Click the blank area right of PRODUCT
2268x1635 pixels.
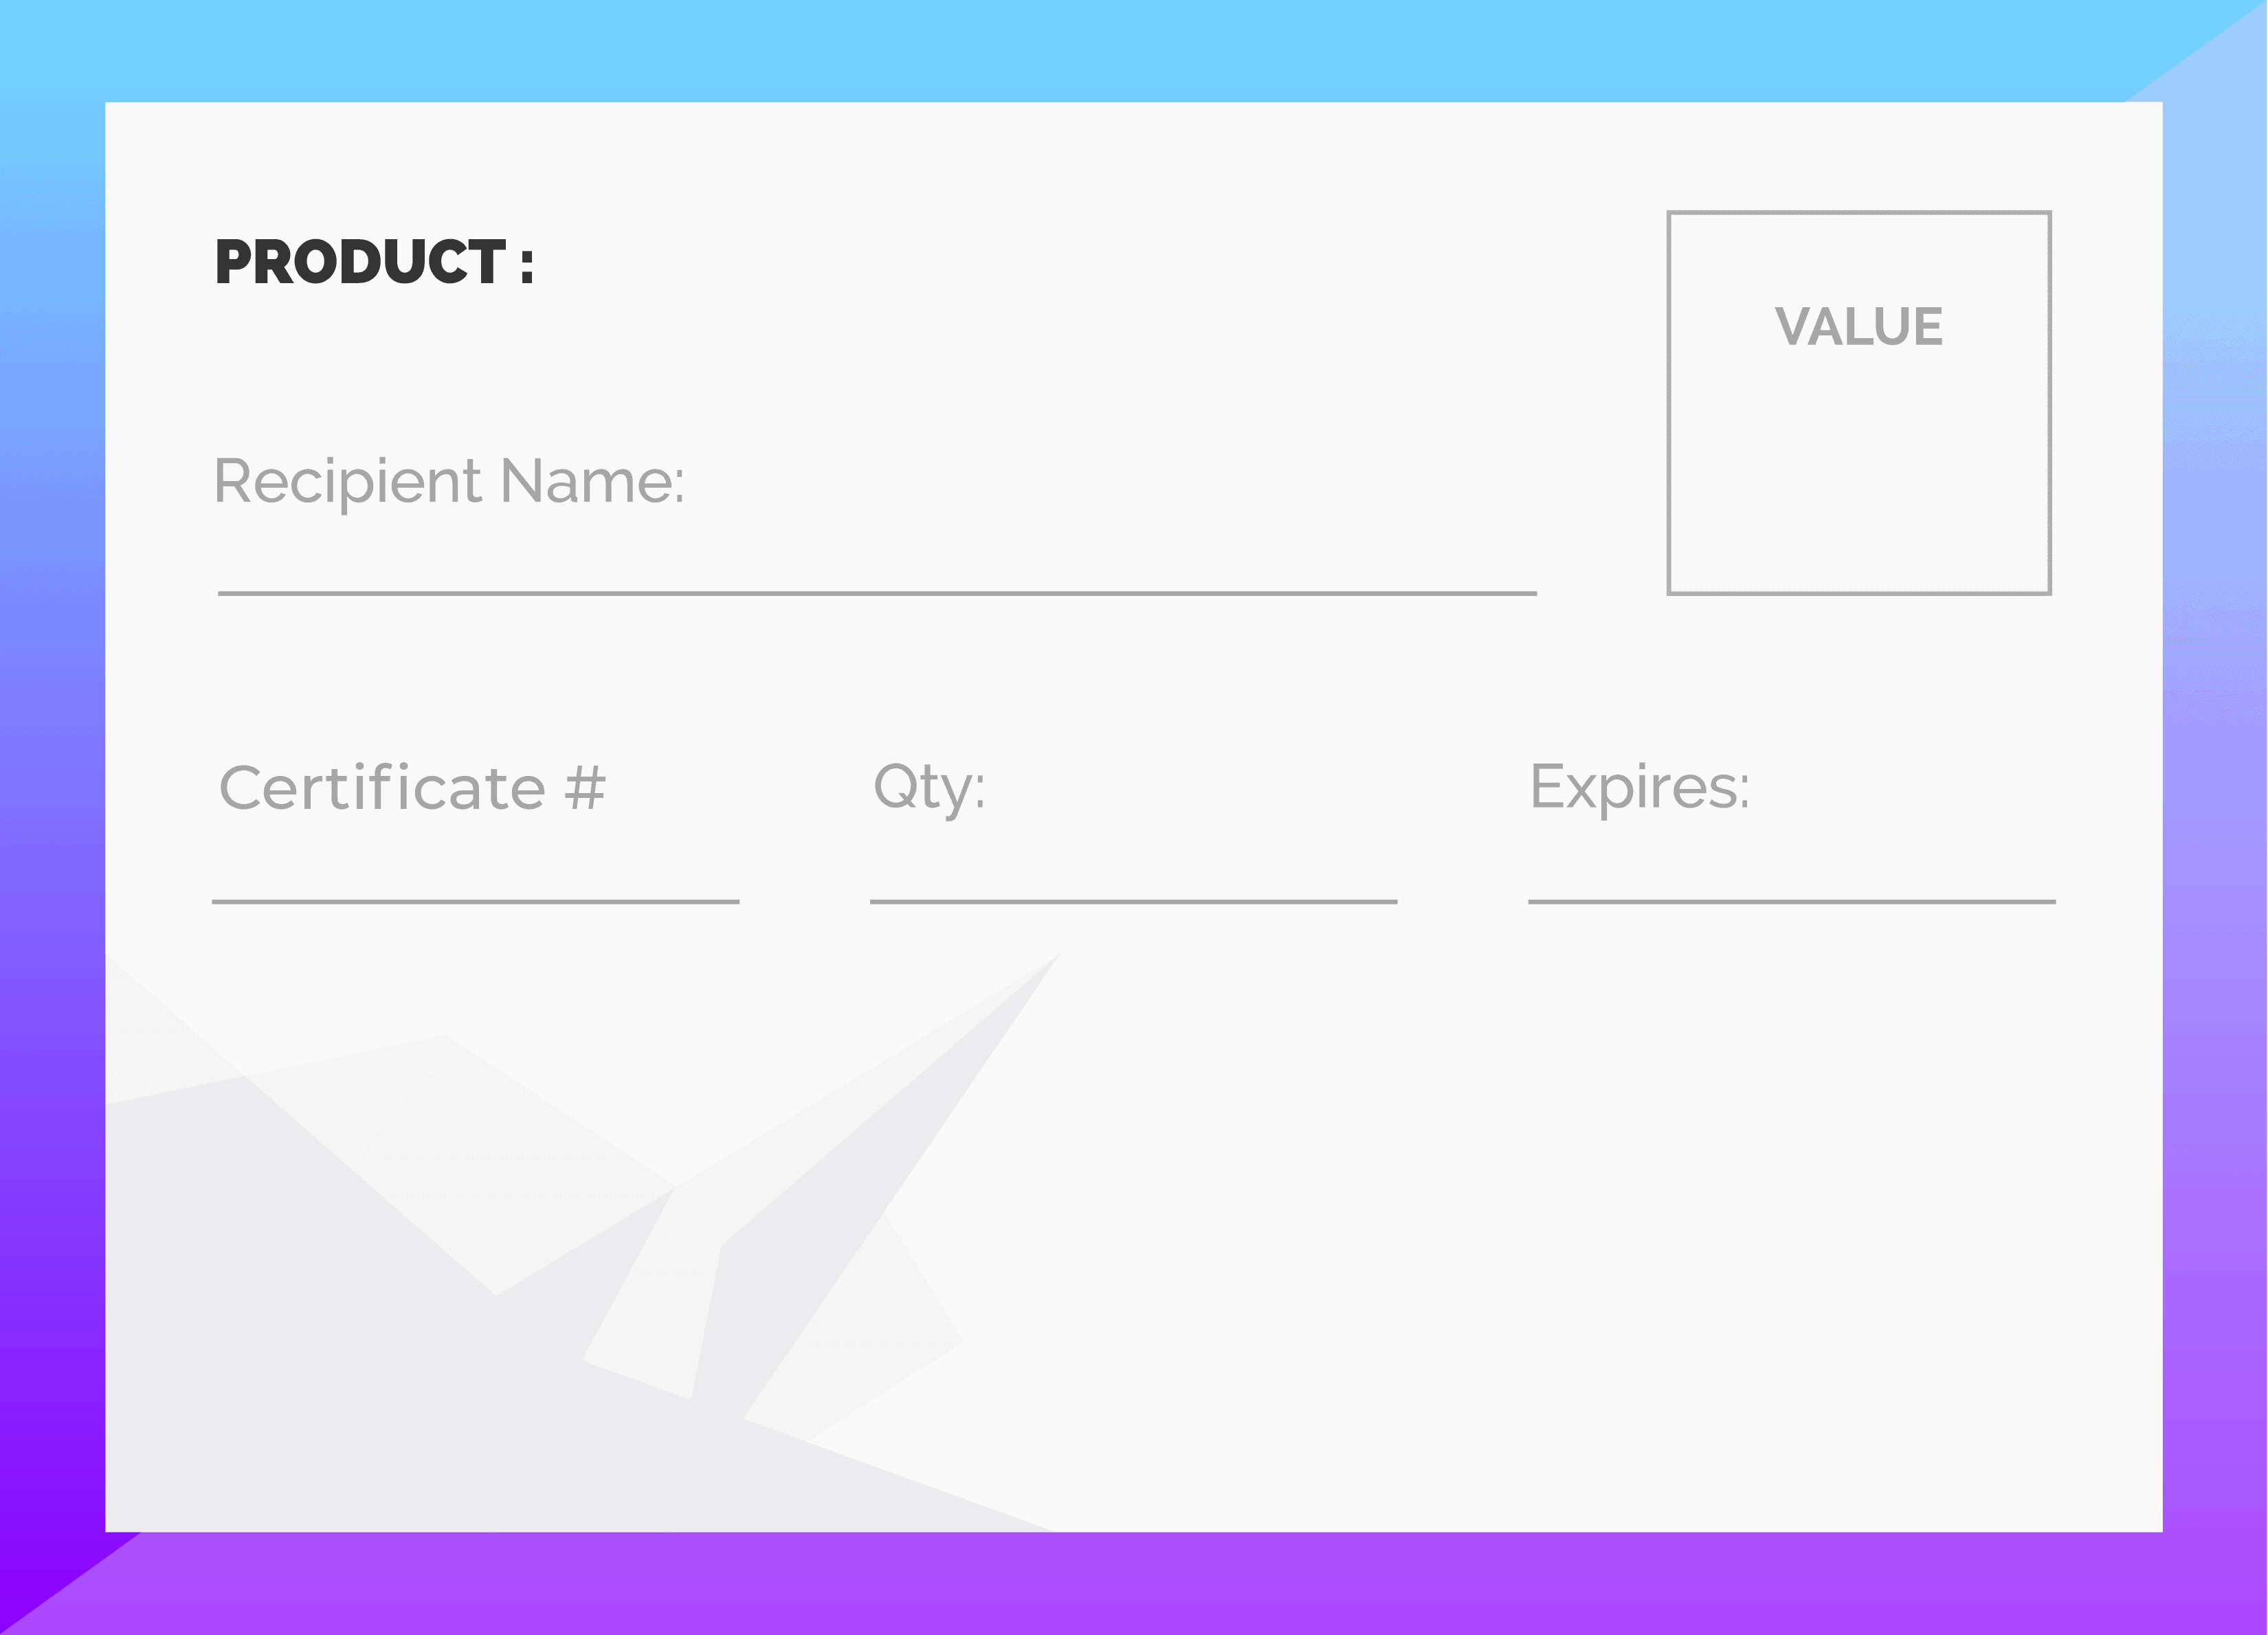[1000, 262]
